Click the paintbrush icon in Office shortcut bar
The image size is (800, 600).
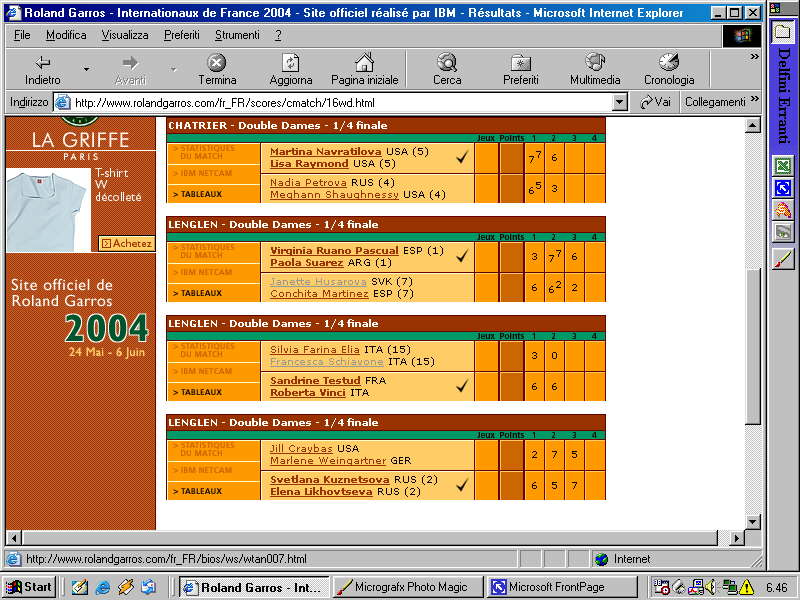[783, 259]
